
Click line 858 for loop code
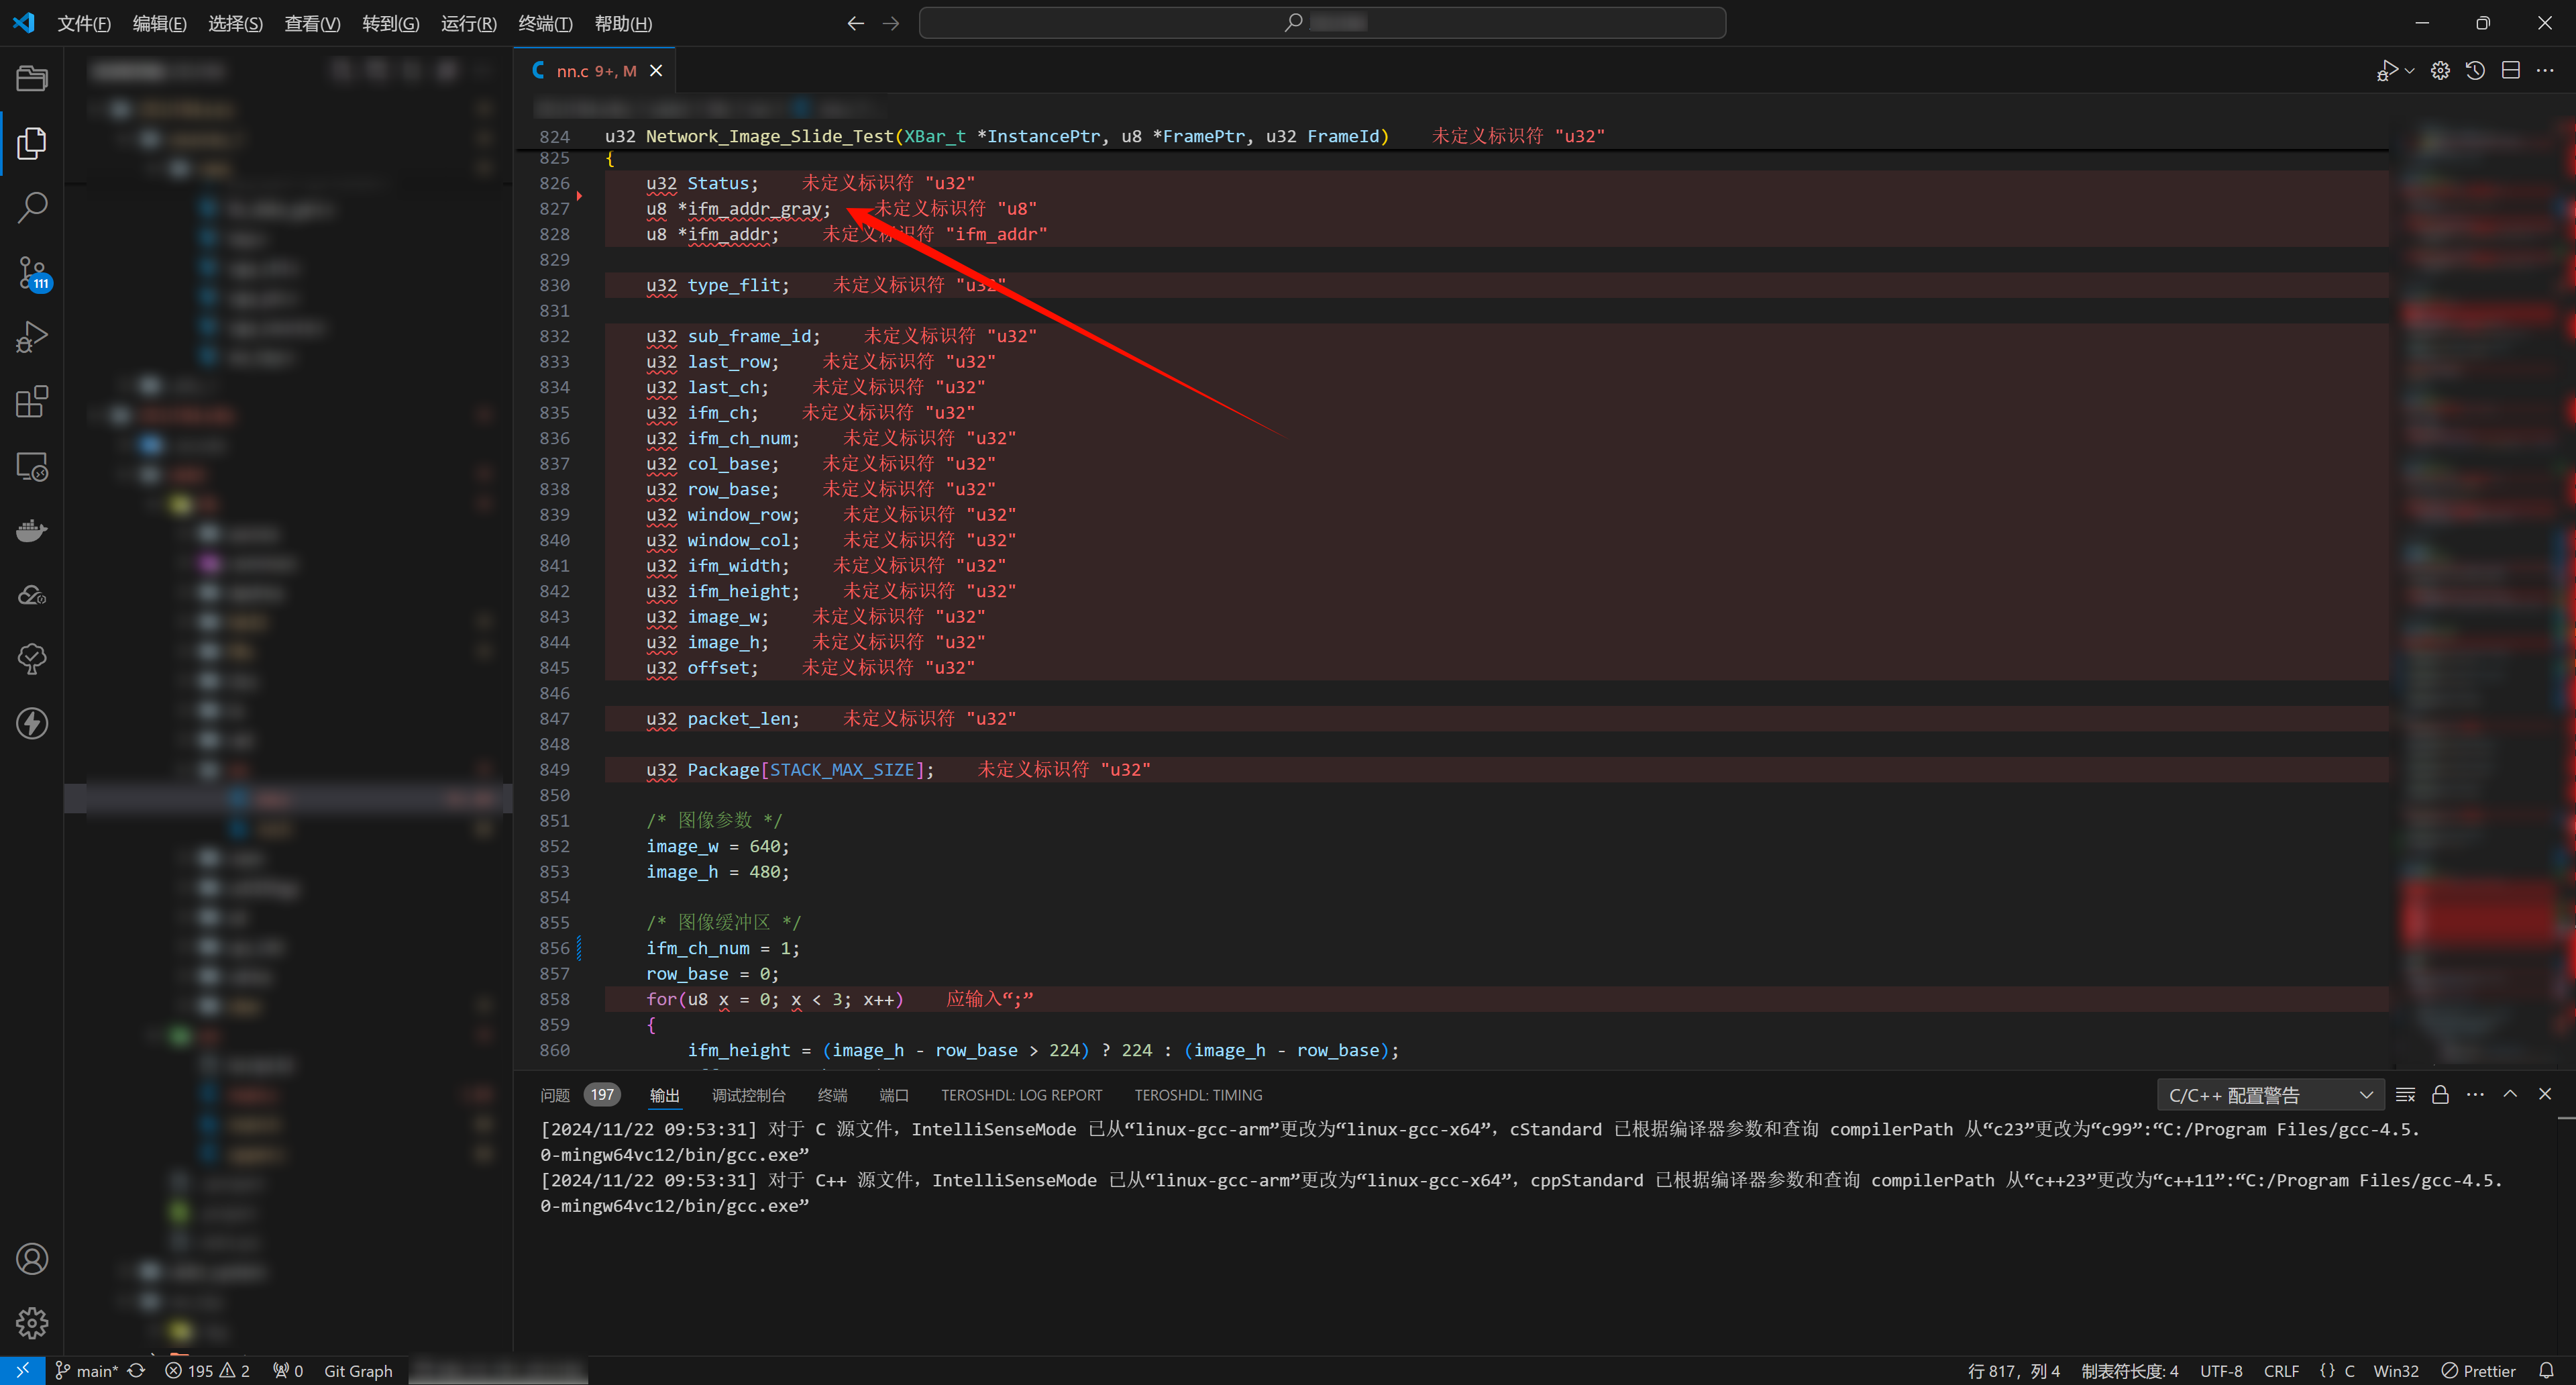click(x=774, y=999)
